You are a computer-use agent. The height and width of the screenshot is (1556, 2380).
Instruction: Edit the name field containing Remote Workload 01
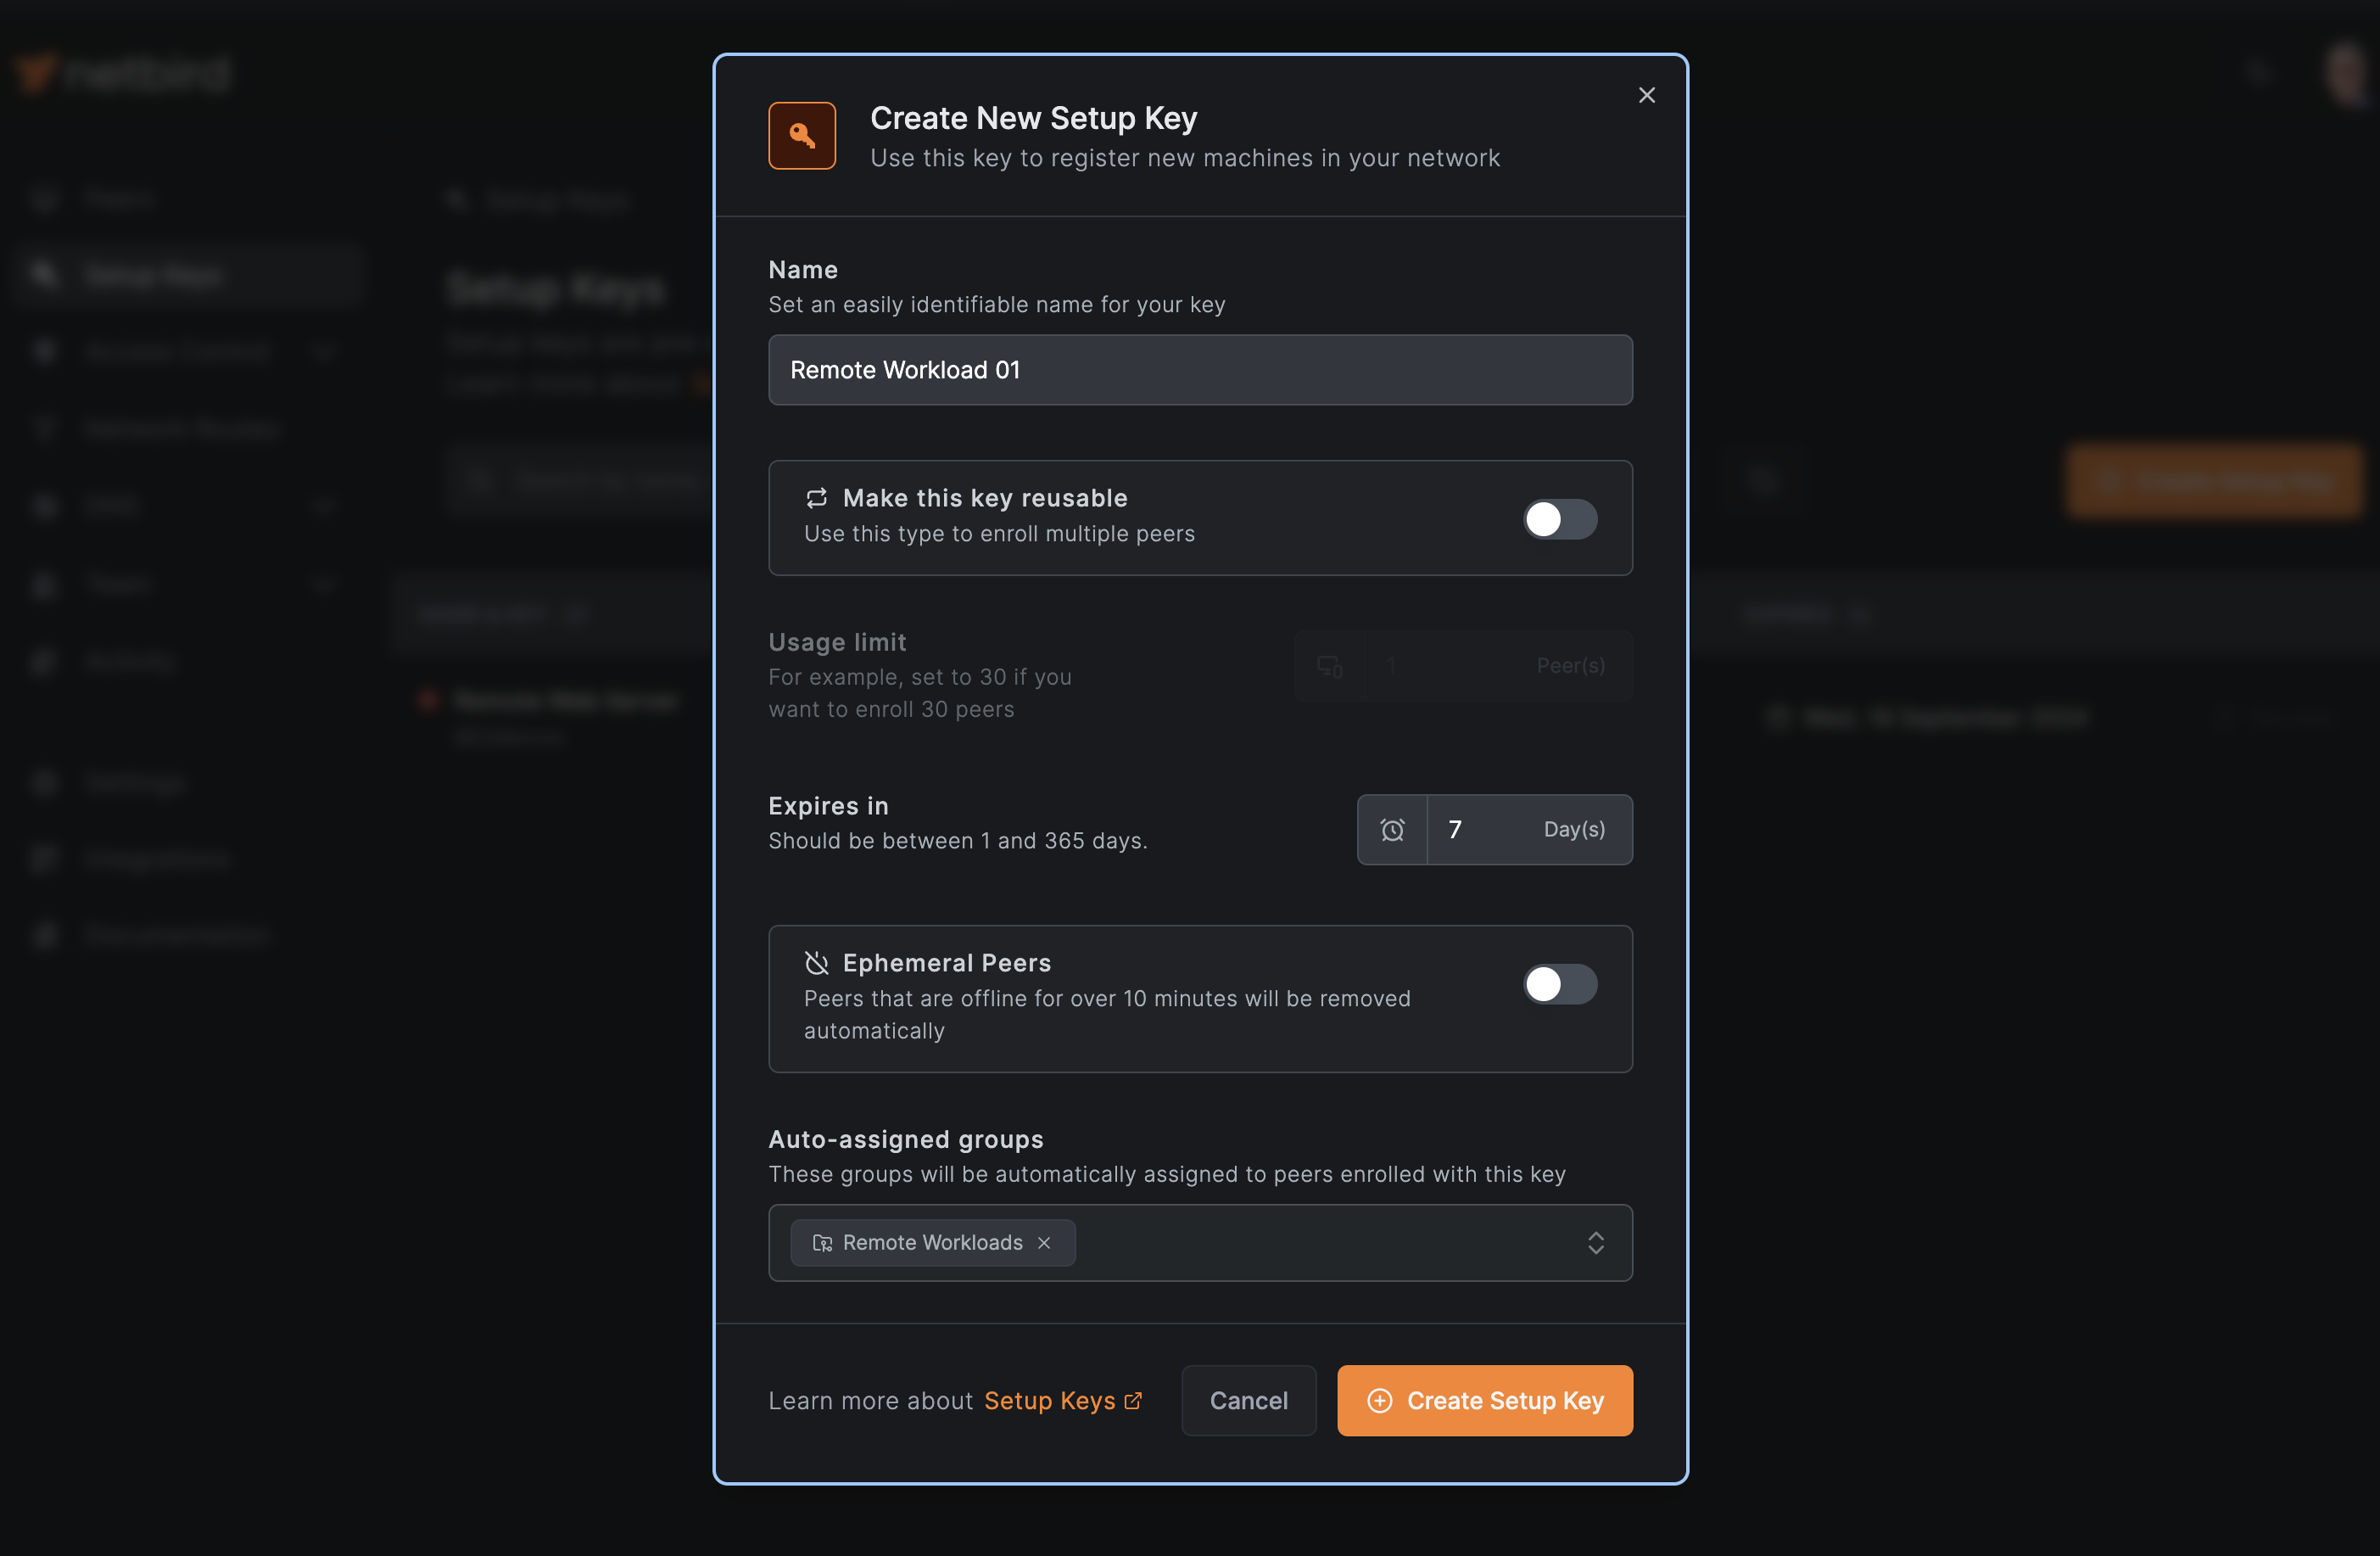[x=1199, y=369]
